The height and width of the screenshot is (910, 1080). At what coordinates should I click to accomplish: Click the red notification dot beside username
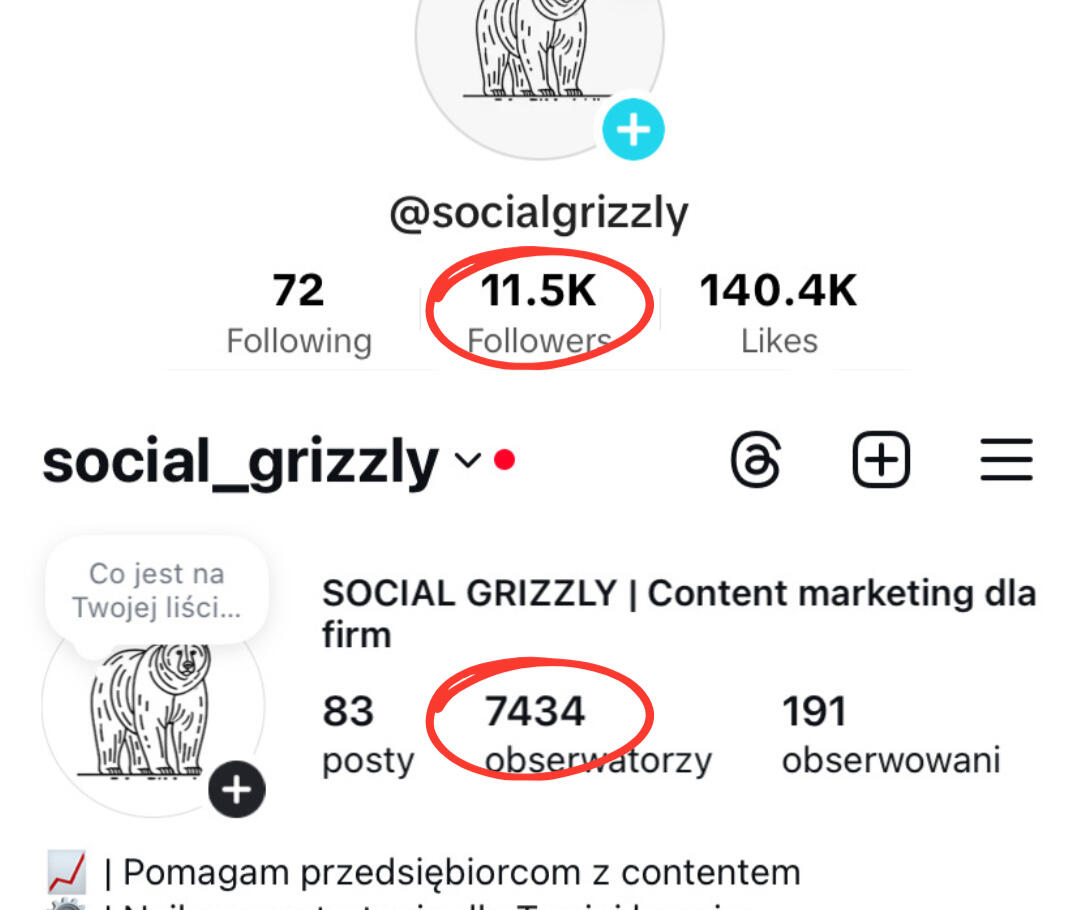pyautogui.click(x=505, y=461)
